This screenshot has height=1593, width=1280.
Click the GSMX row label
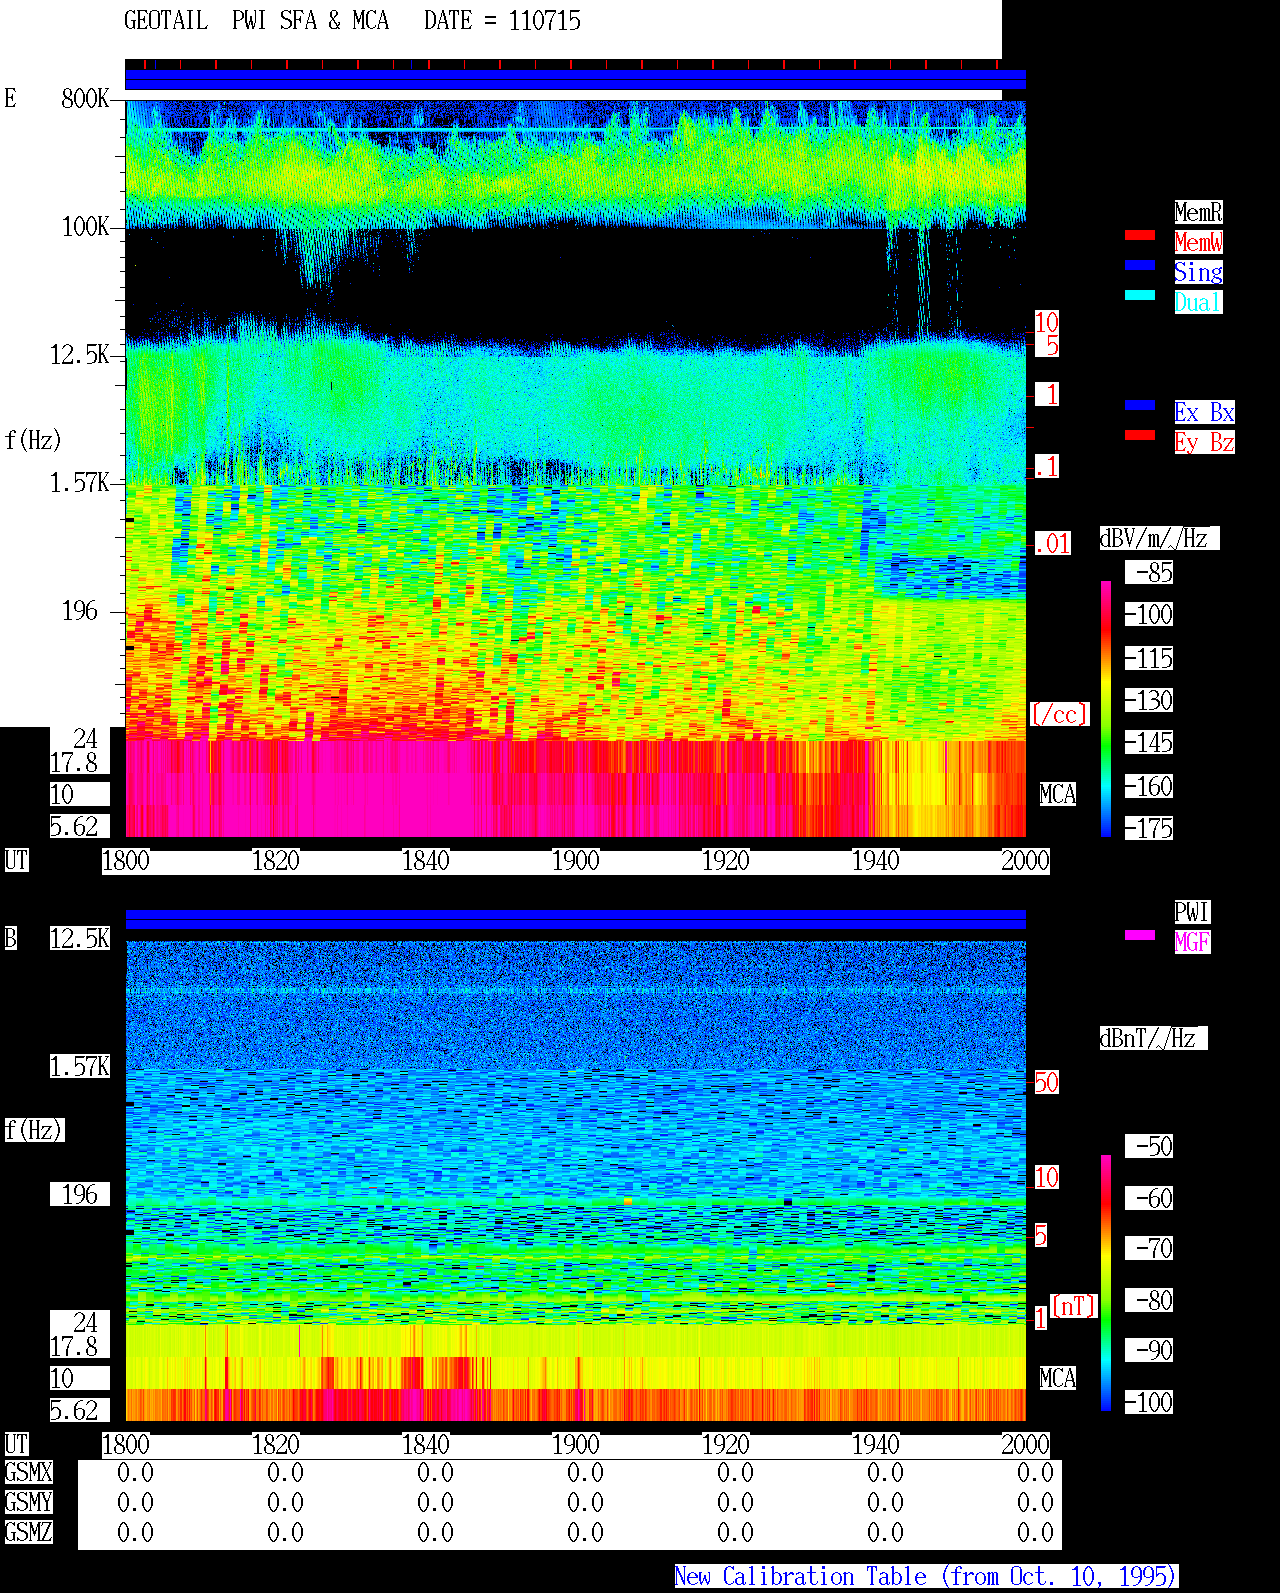click(x=28, y=1472)
